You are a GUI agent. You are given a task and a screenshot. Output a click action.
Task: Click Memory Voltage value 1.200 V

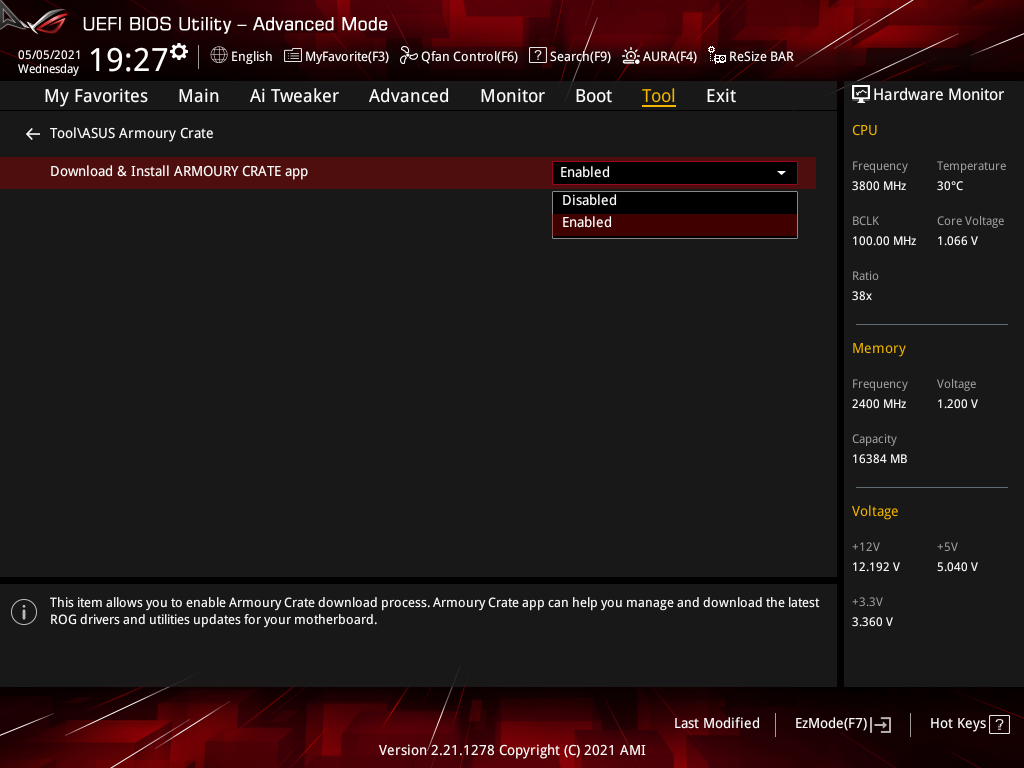click(957, 404)
